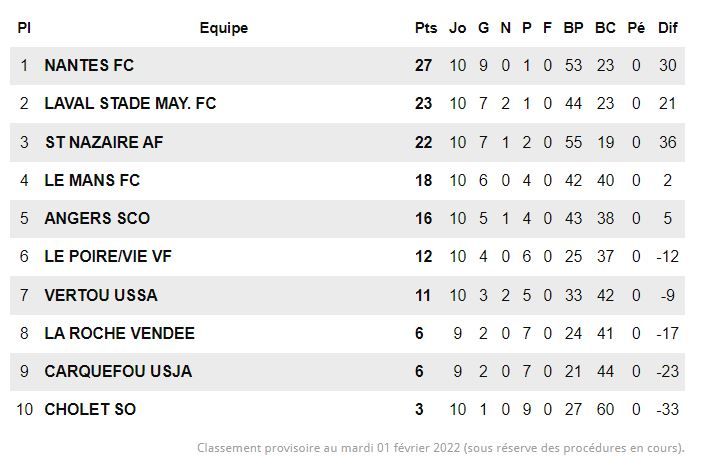Select LE POIRE/VIE VF in standings
This screenshot has height=470, width=705.
(108, 257)
